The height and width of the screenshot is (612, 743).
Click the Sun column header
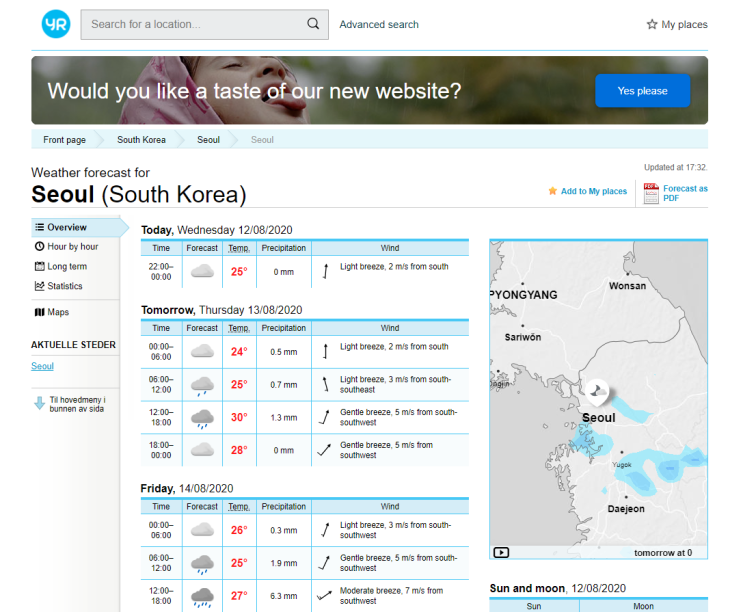click(534, 606)
